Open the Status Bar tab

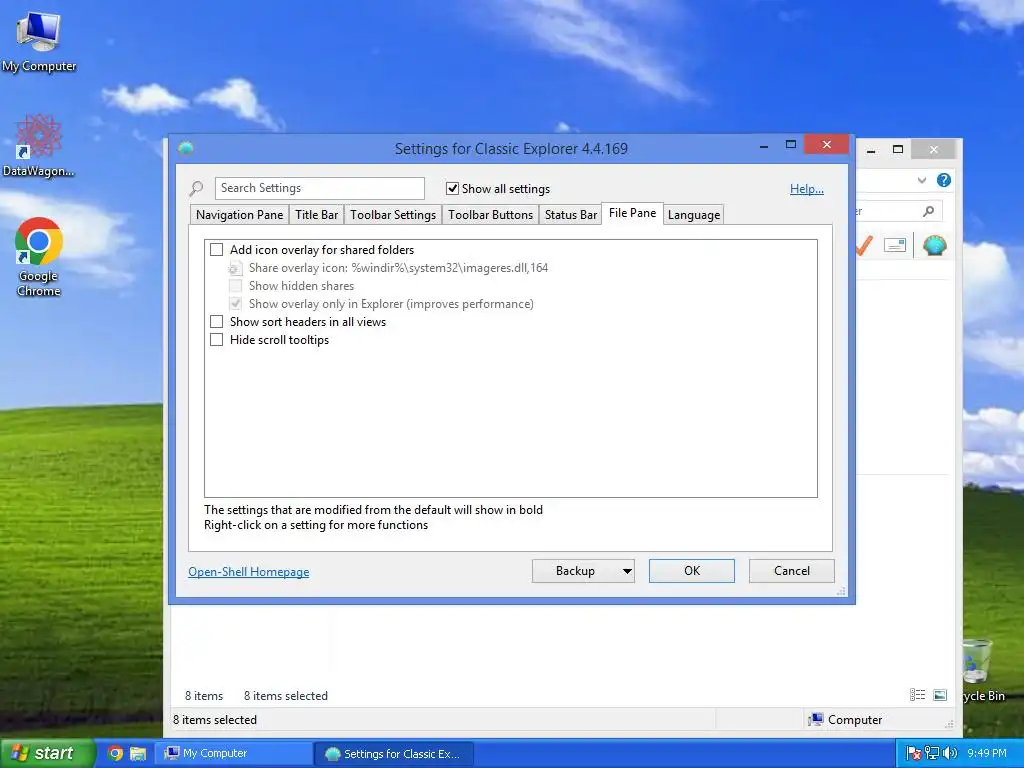point(571,215)
